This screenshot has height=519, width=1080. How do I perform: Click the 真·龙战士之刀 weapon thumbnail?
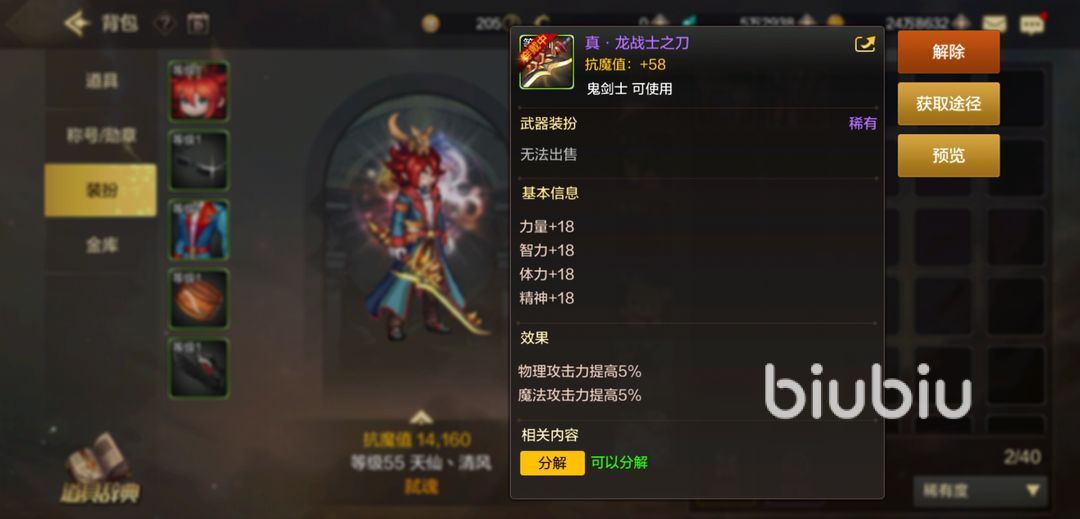547,62
